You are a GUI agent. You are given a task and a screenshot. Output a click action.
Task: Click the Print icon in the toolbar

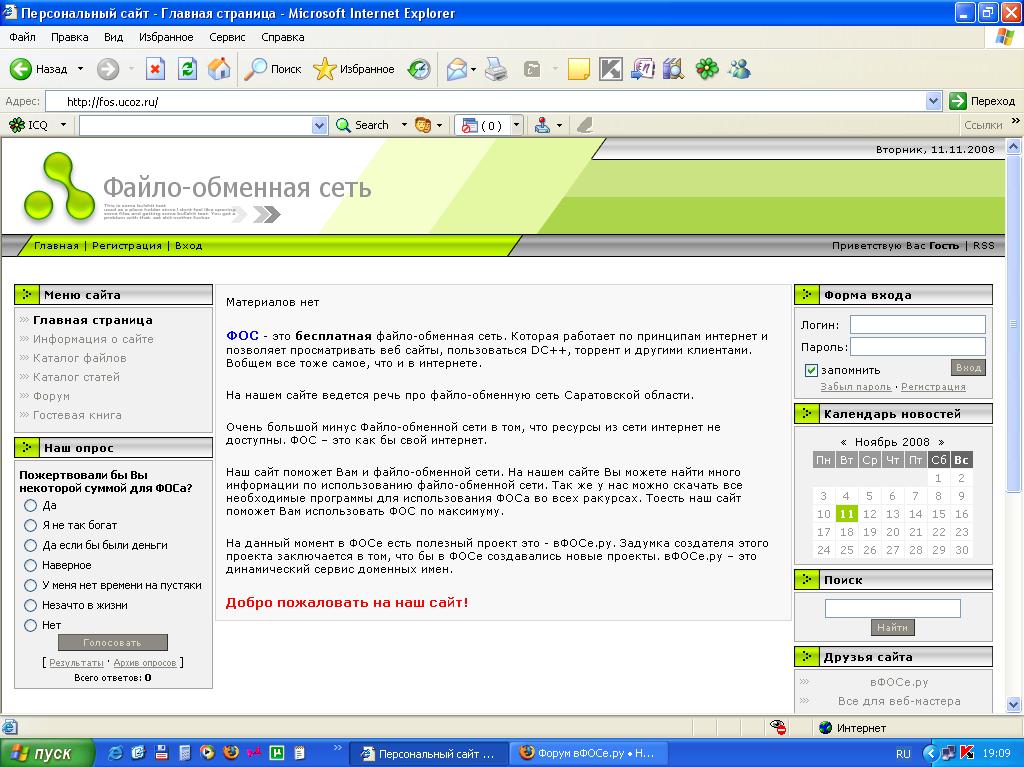coord(496,69)
